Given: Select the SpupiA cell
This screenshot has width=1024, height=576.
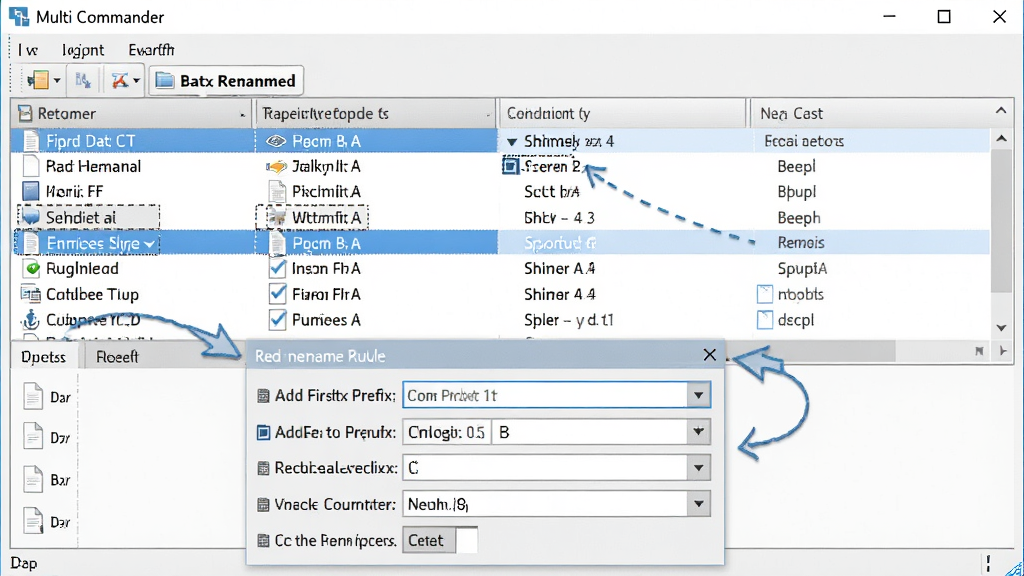Looking at the screenshot, I should click(x=802, y=268).
